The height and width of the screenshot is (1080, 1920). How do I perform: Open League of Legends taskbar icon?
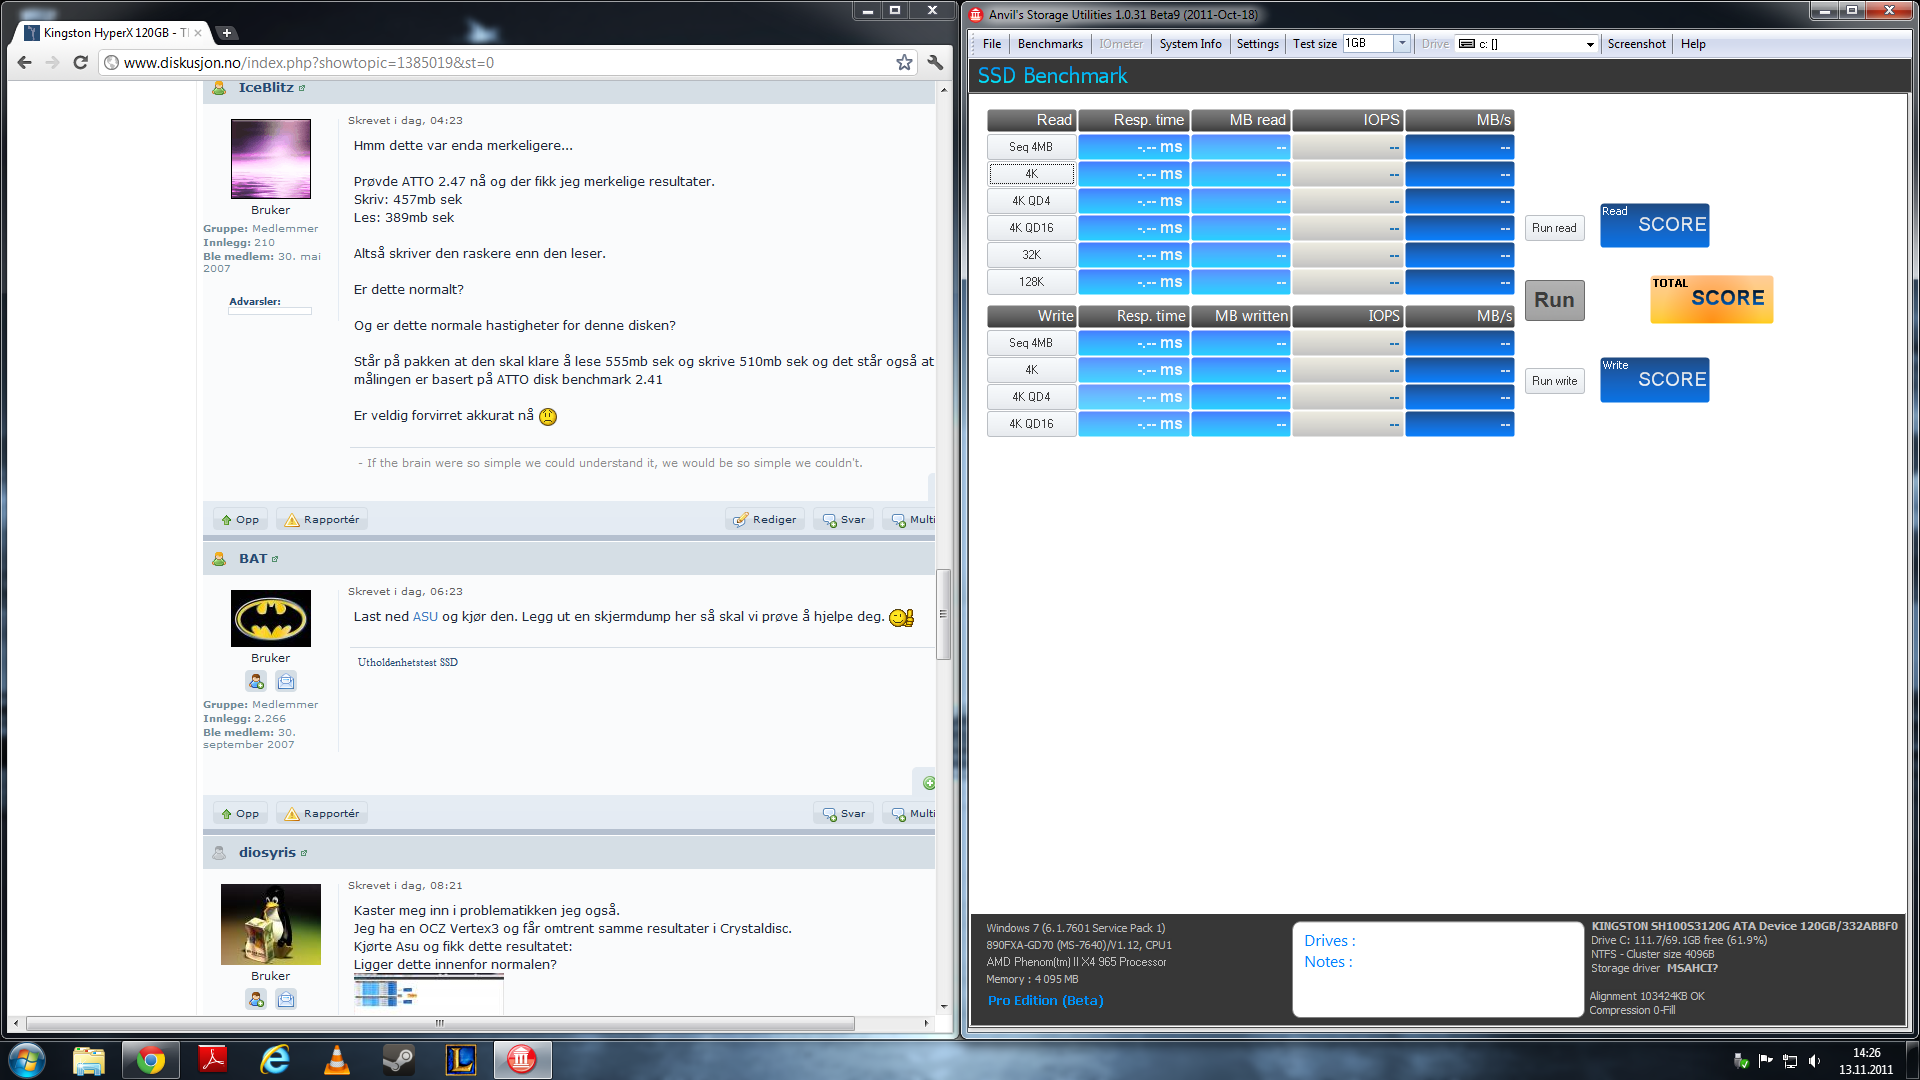click(460, 1060)
